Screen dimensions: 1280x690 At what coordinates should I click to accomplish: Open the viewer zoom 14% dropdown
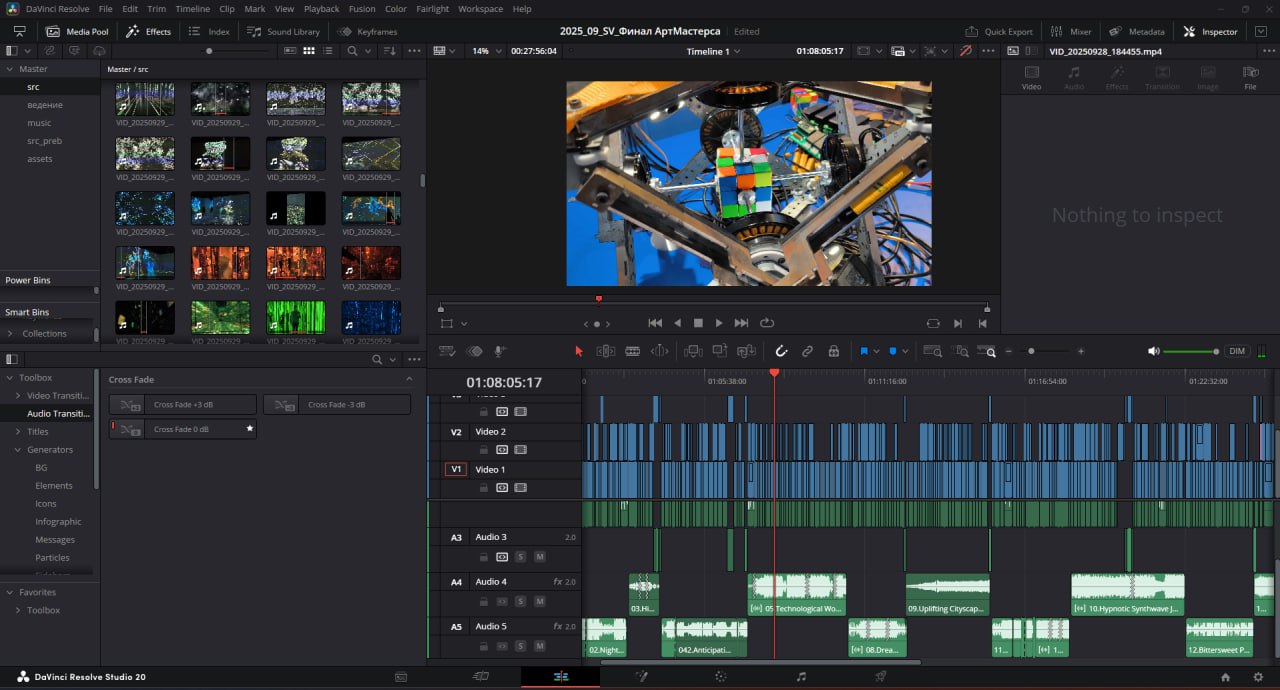486,51
